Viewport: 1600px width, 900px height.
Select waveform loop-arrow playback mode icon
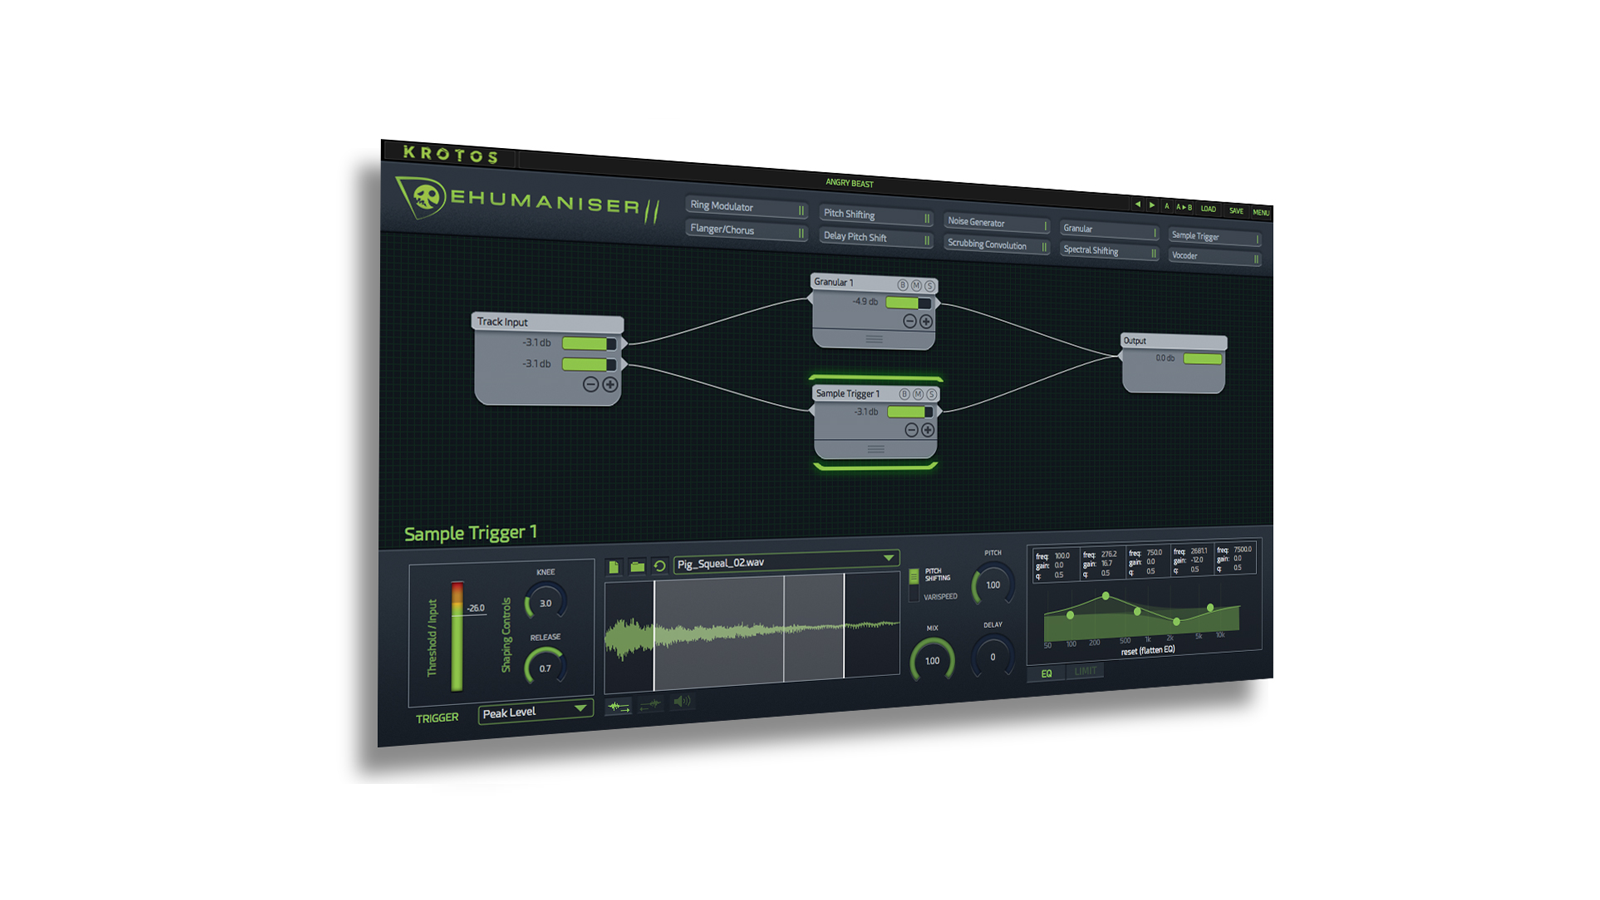coord(619,707)
